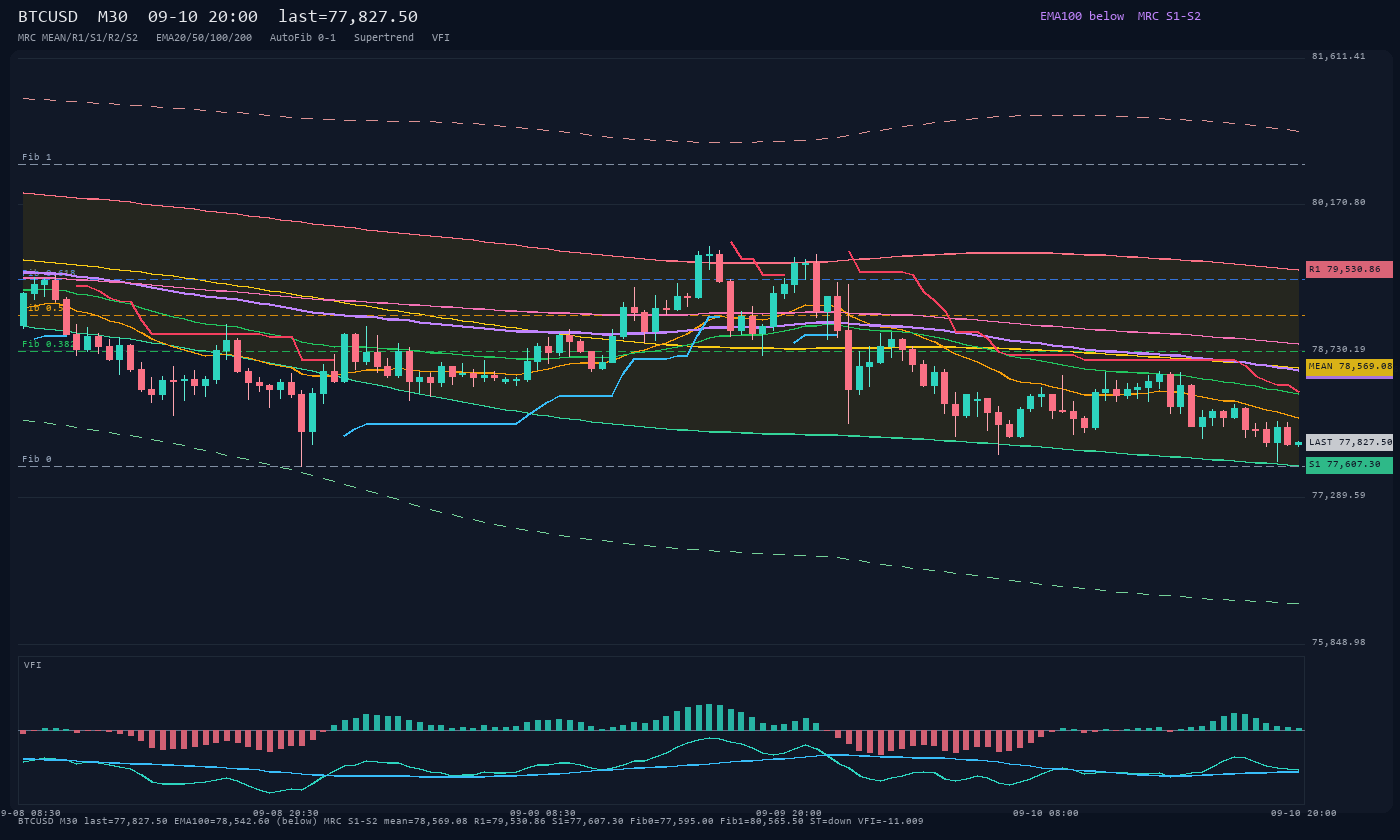The height and width of the screenshot is (840, 1400).
Task: Select the EMA20/50/100/200 legend entry
Action: 204,38
